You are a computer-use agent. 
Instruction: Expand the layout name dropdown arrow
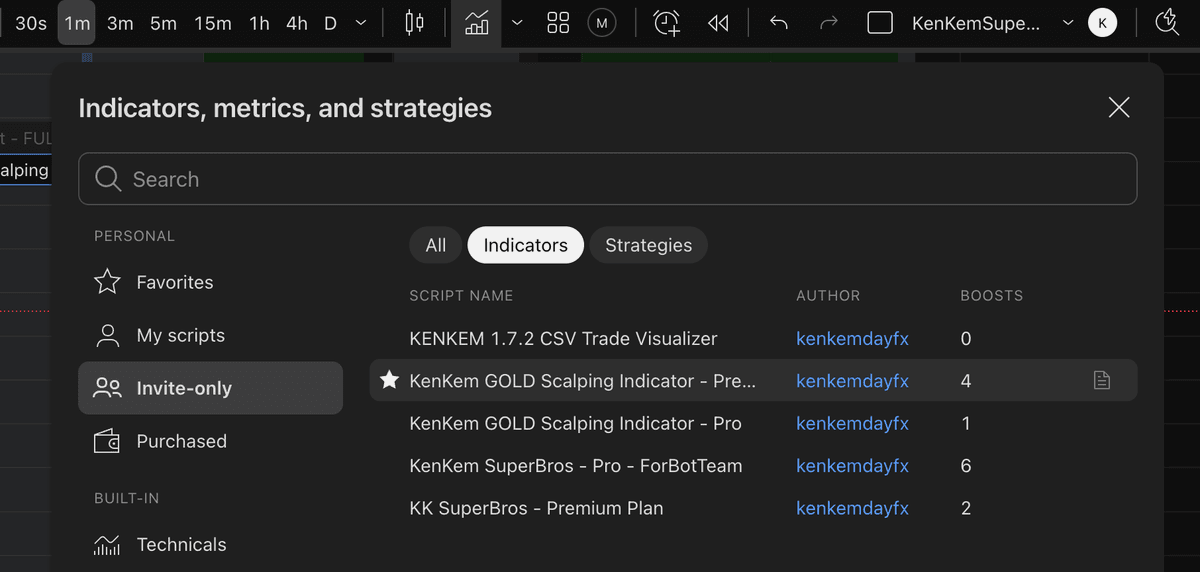1068,23
